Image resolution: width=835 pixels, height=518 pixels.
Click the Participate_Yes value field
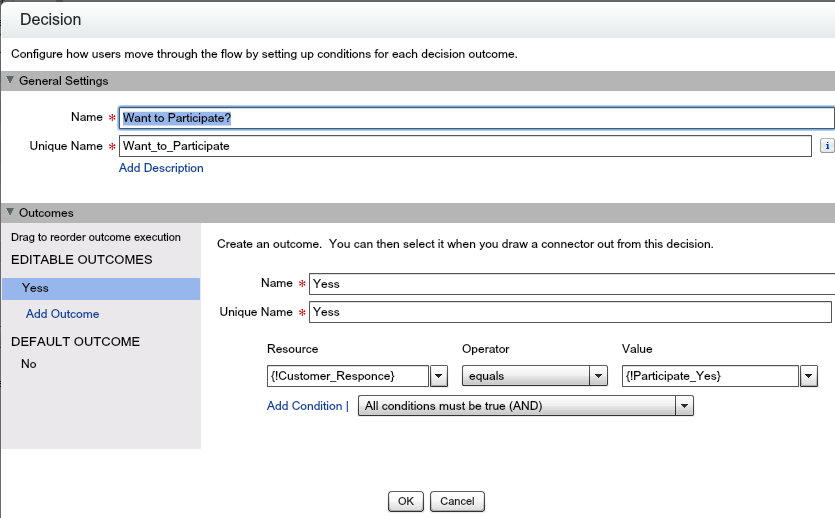(709, 376)
